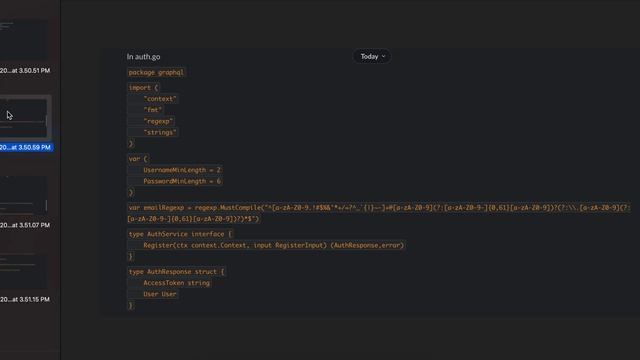Click the 'In auth.go' heading
The image size is (640, 360).
(x=143, y=57)
